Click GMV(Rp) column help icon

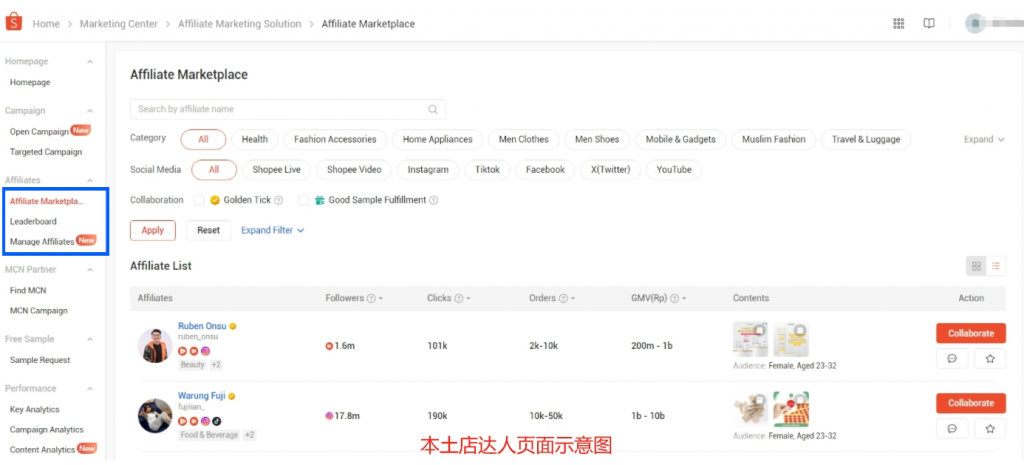pos(674,298)
